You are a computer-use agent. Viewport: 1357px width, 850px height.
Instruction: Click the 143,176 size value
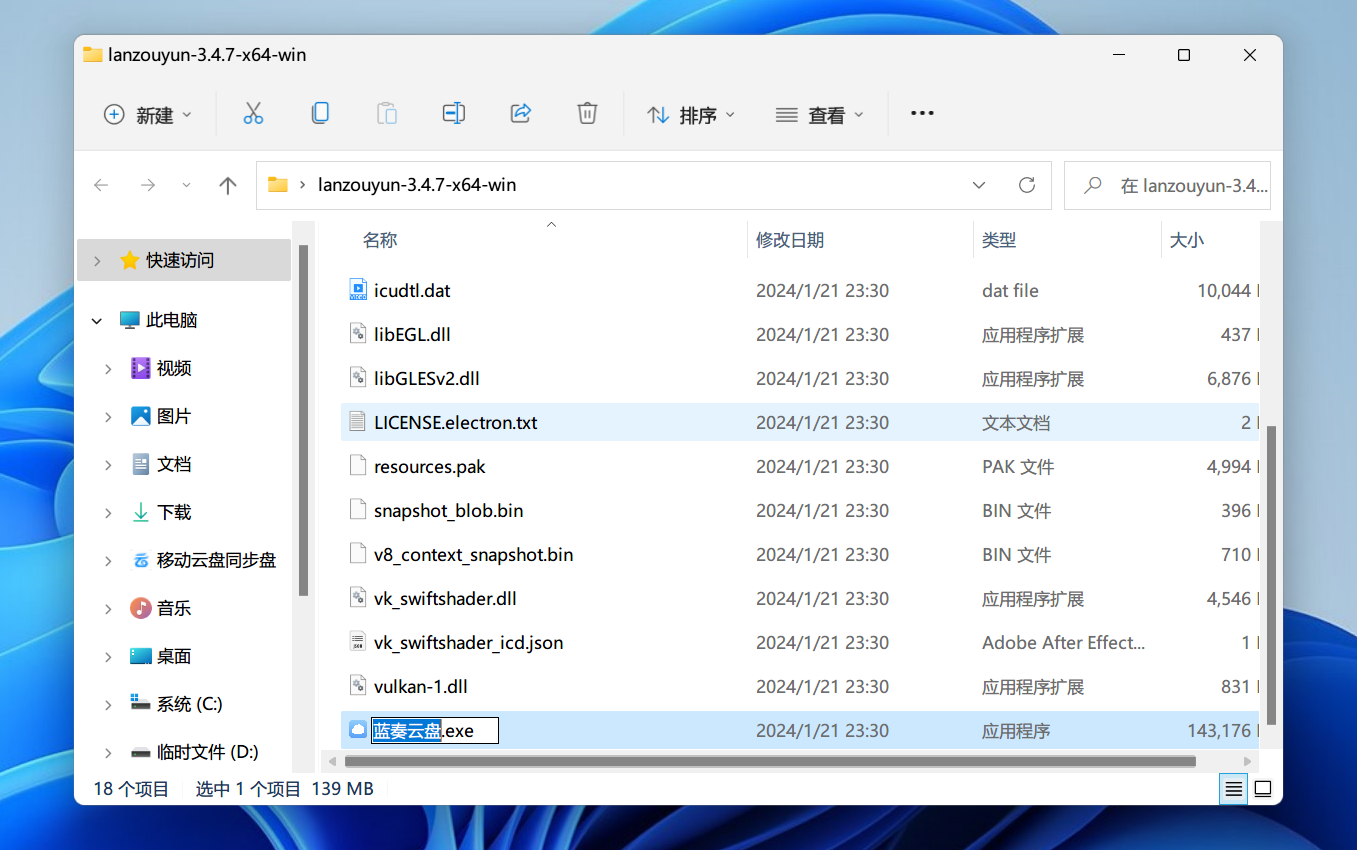coord(1219,731)
